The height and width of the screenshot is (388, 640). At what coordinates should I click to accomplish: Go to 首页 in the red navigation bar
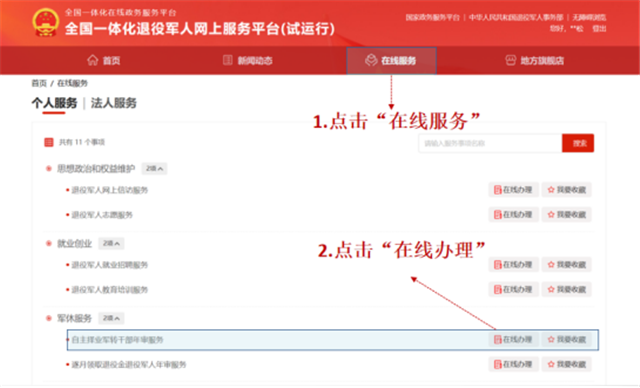(104, 60)
